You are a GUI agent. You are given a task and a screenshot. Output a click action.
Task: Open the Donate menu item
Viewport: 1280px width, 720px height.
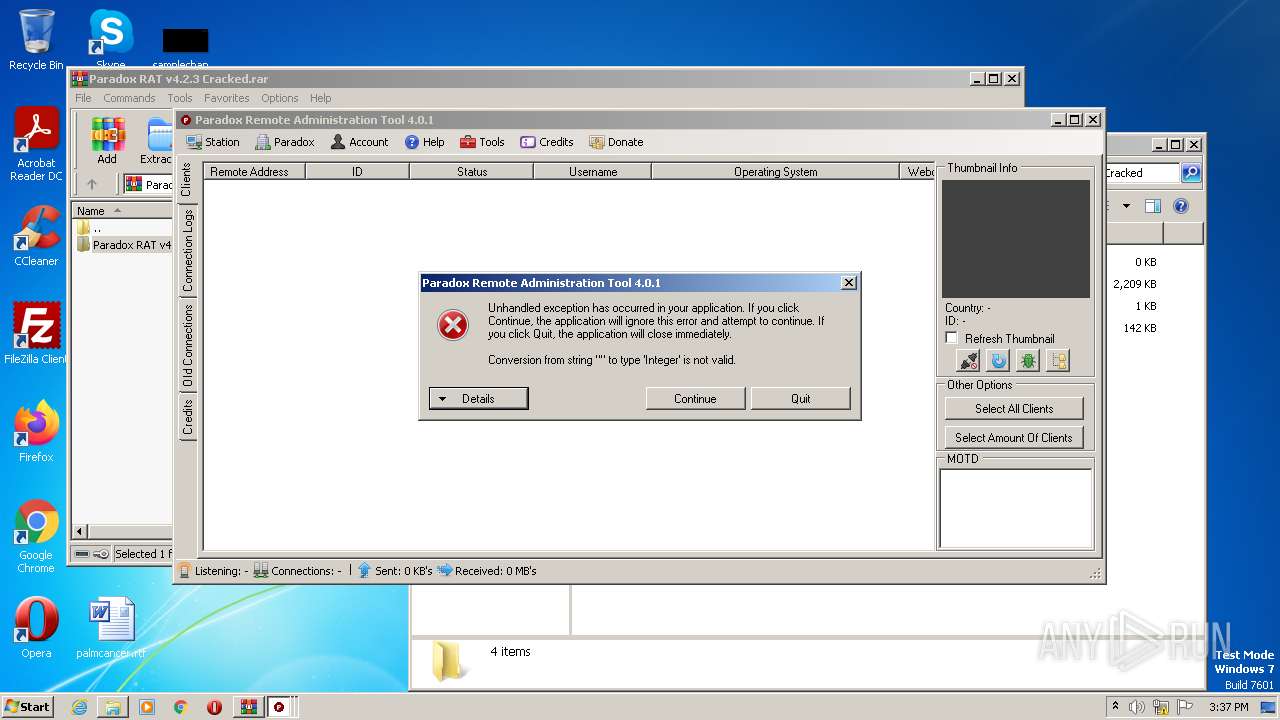(616, 142)
